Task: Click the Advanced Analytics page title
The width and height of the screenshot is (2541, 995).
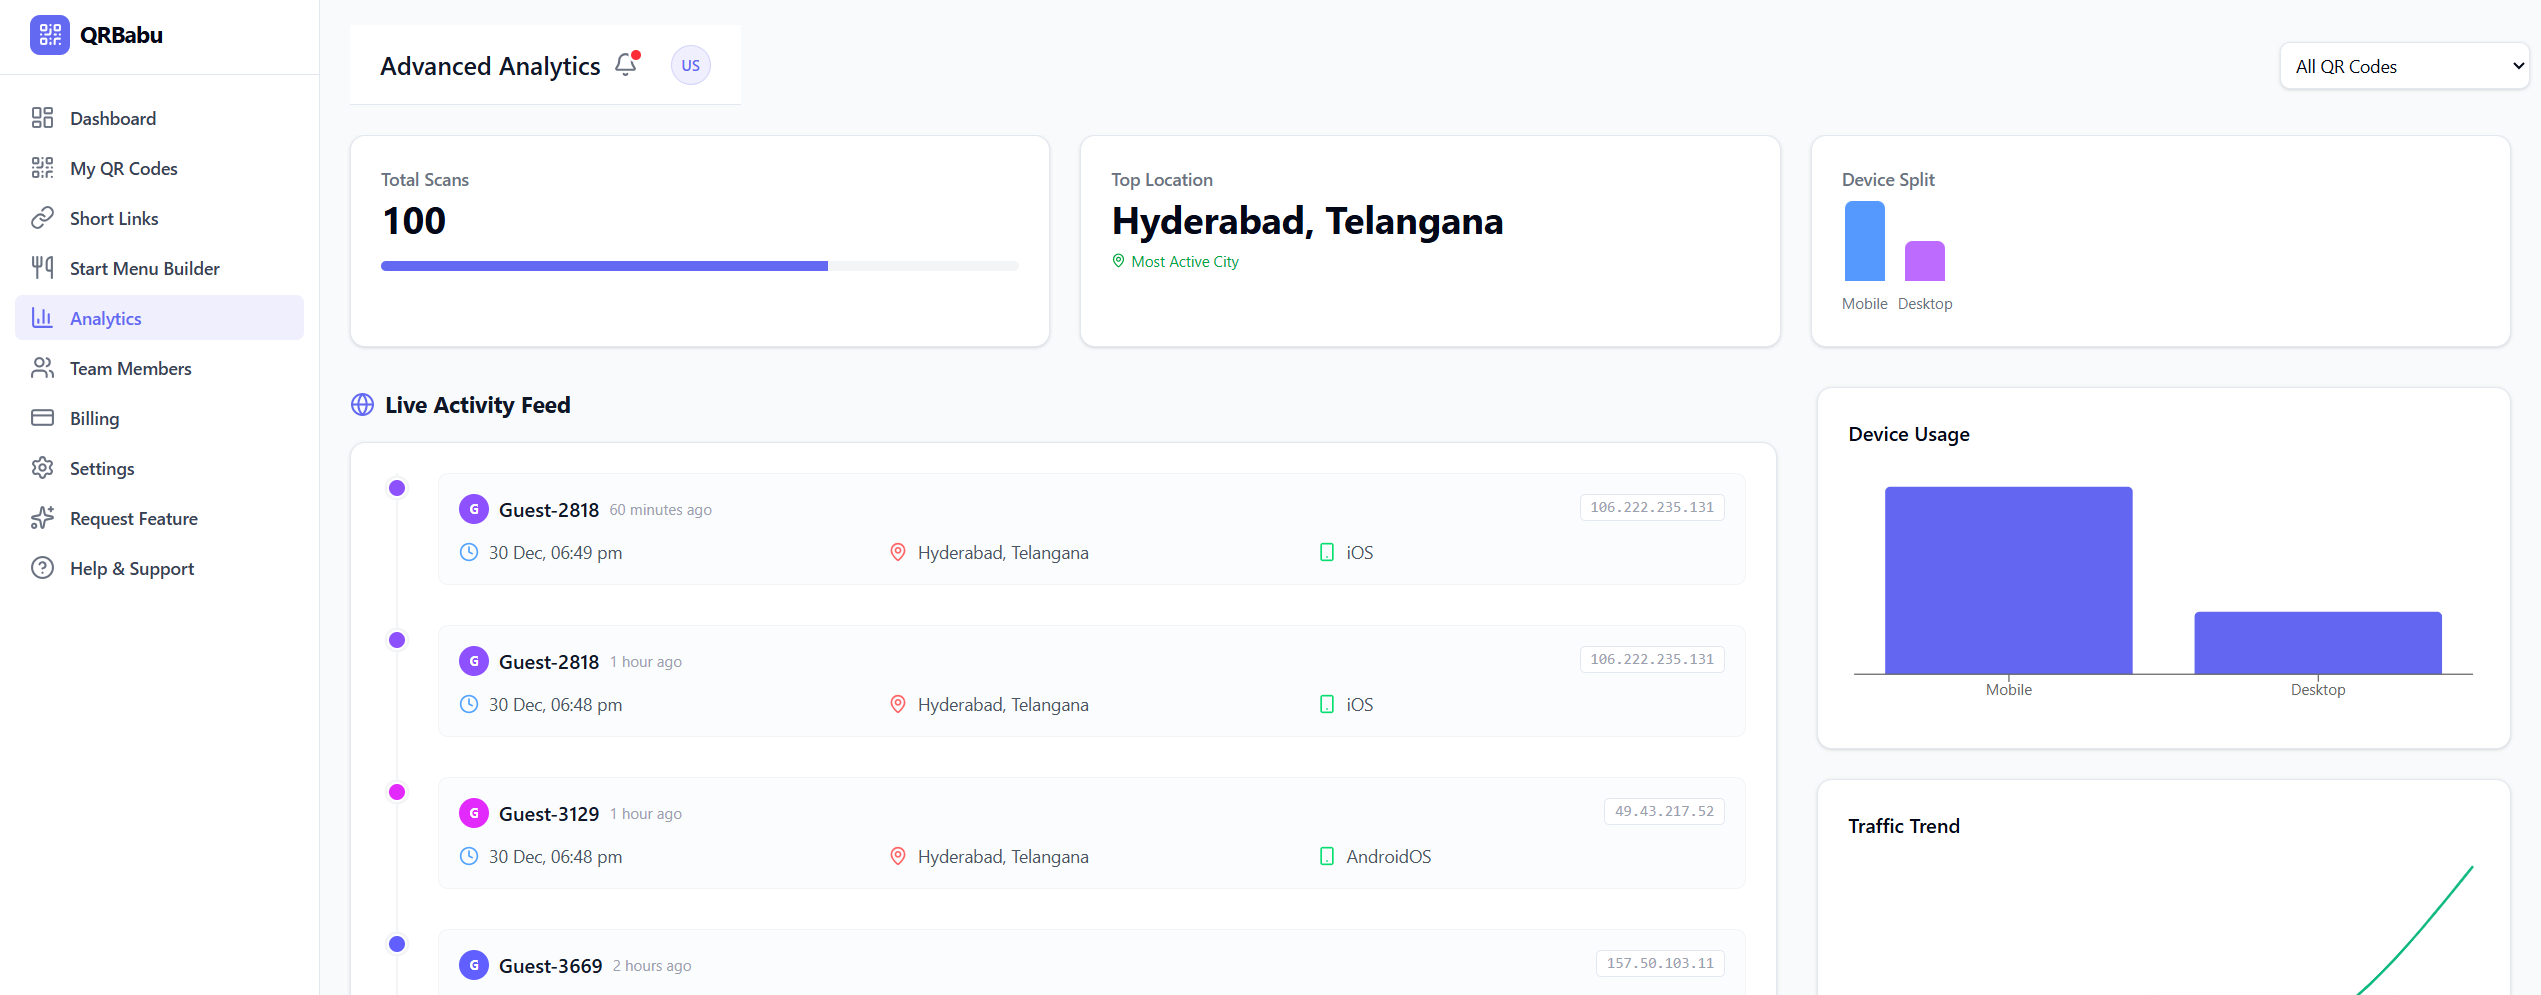Action: tap(490, 66)
